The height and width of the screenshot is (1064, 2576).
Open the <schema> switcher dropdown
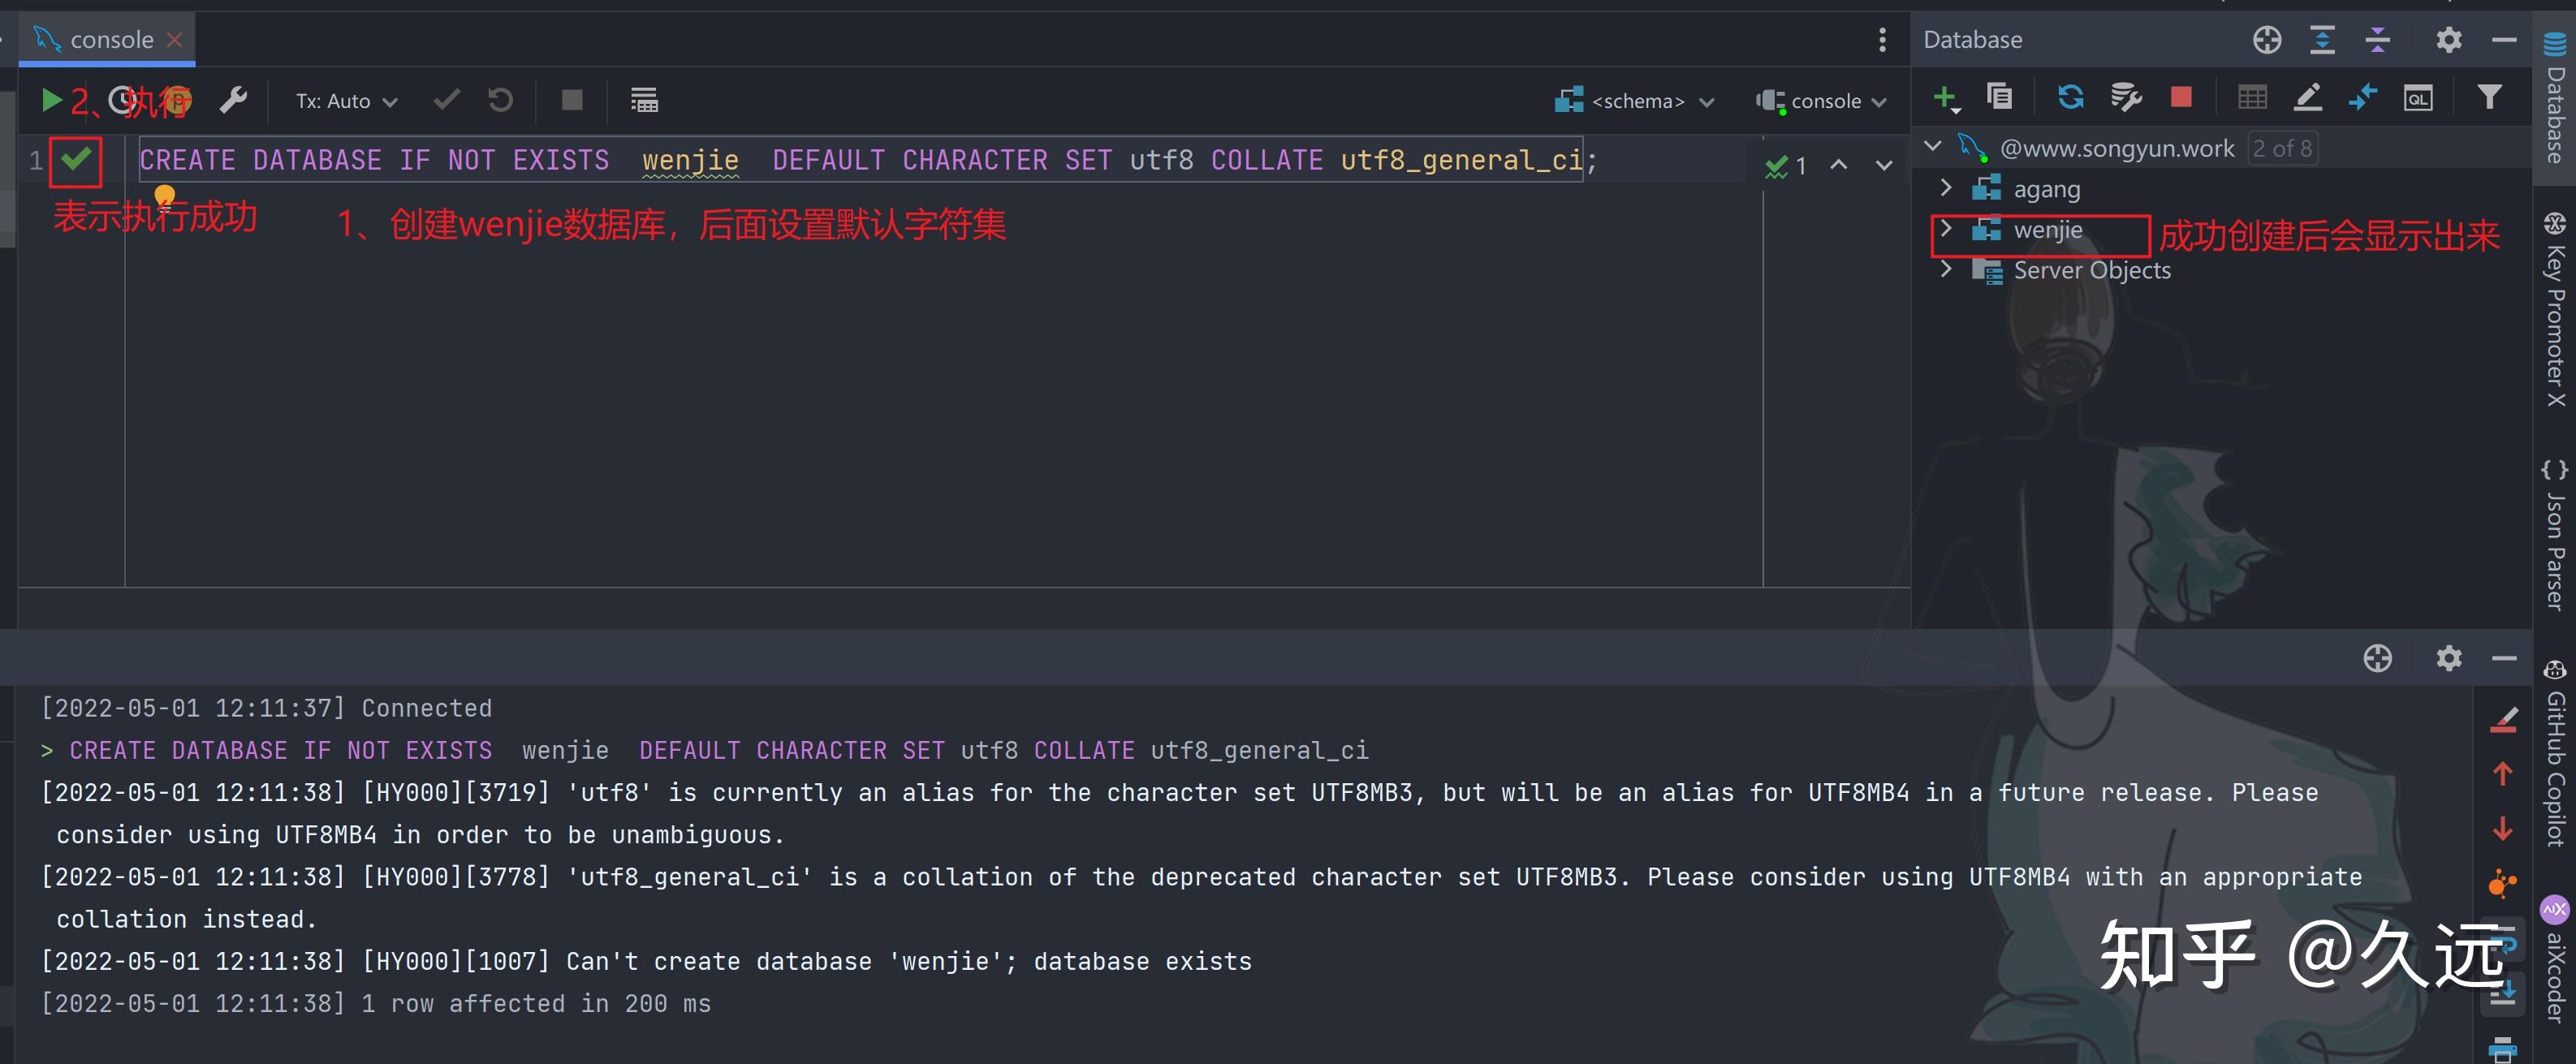(1635, 100)
